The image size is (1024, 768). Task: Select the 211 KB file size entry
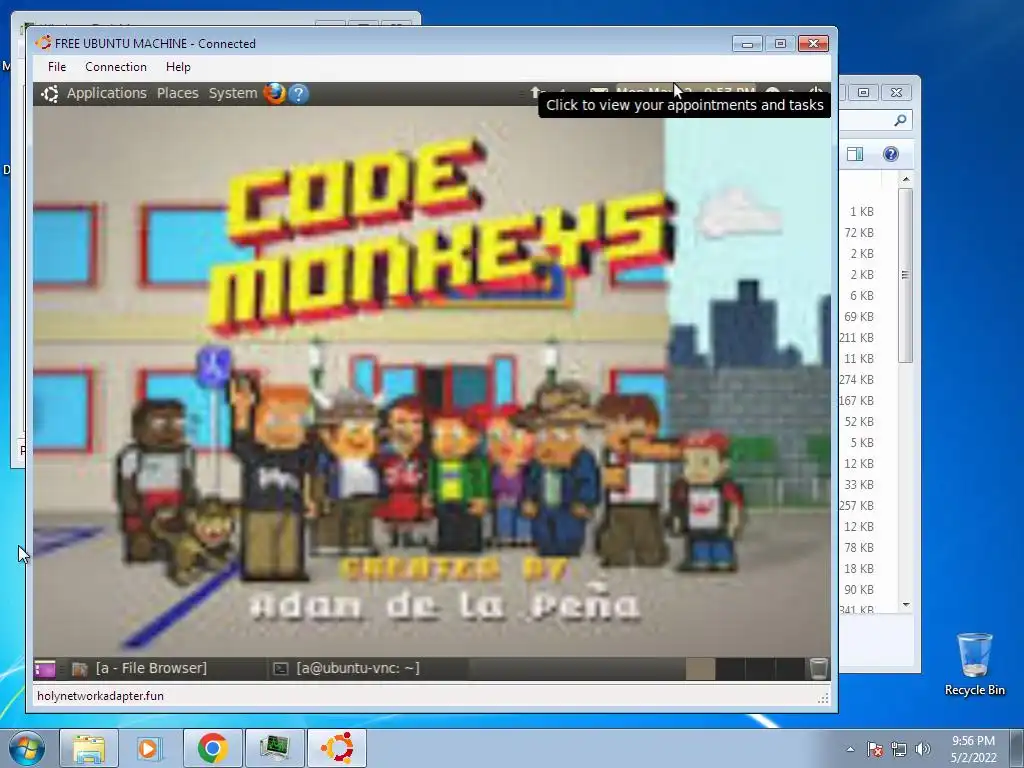coord(857,338)
